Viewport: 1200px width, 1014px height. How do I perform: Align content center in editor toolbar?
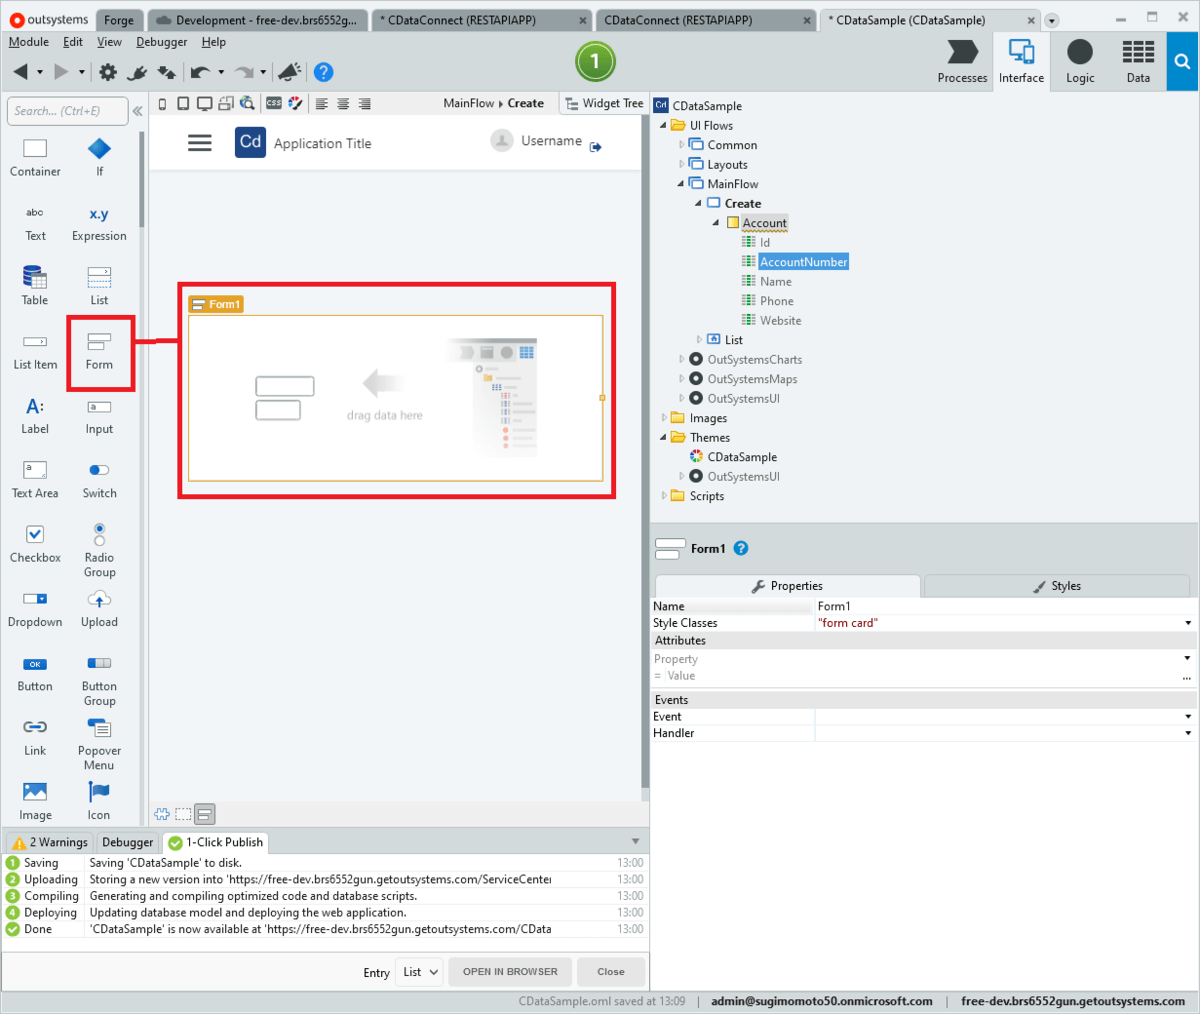point(343,104)
